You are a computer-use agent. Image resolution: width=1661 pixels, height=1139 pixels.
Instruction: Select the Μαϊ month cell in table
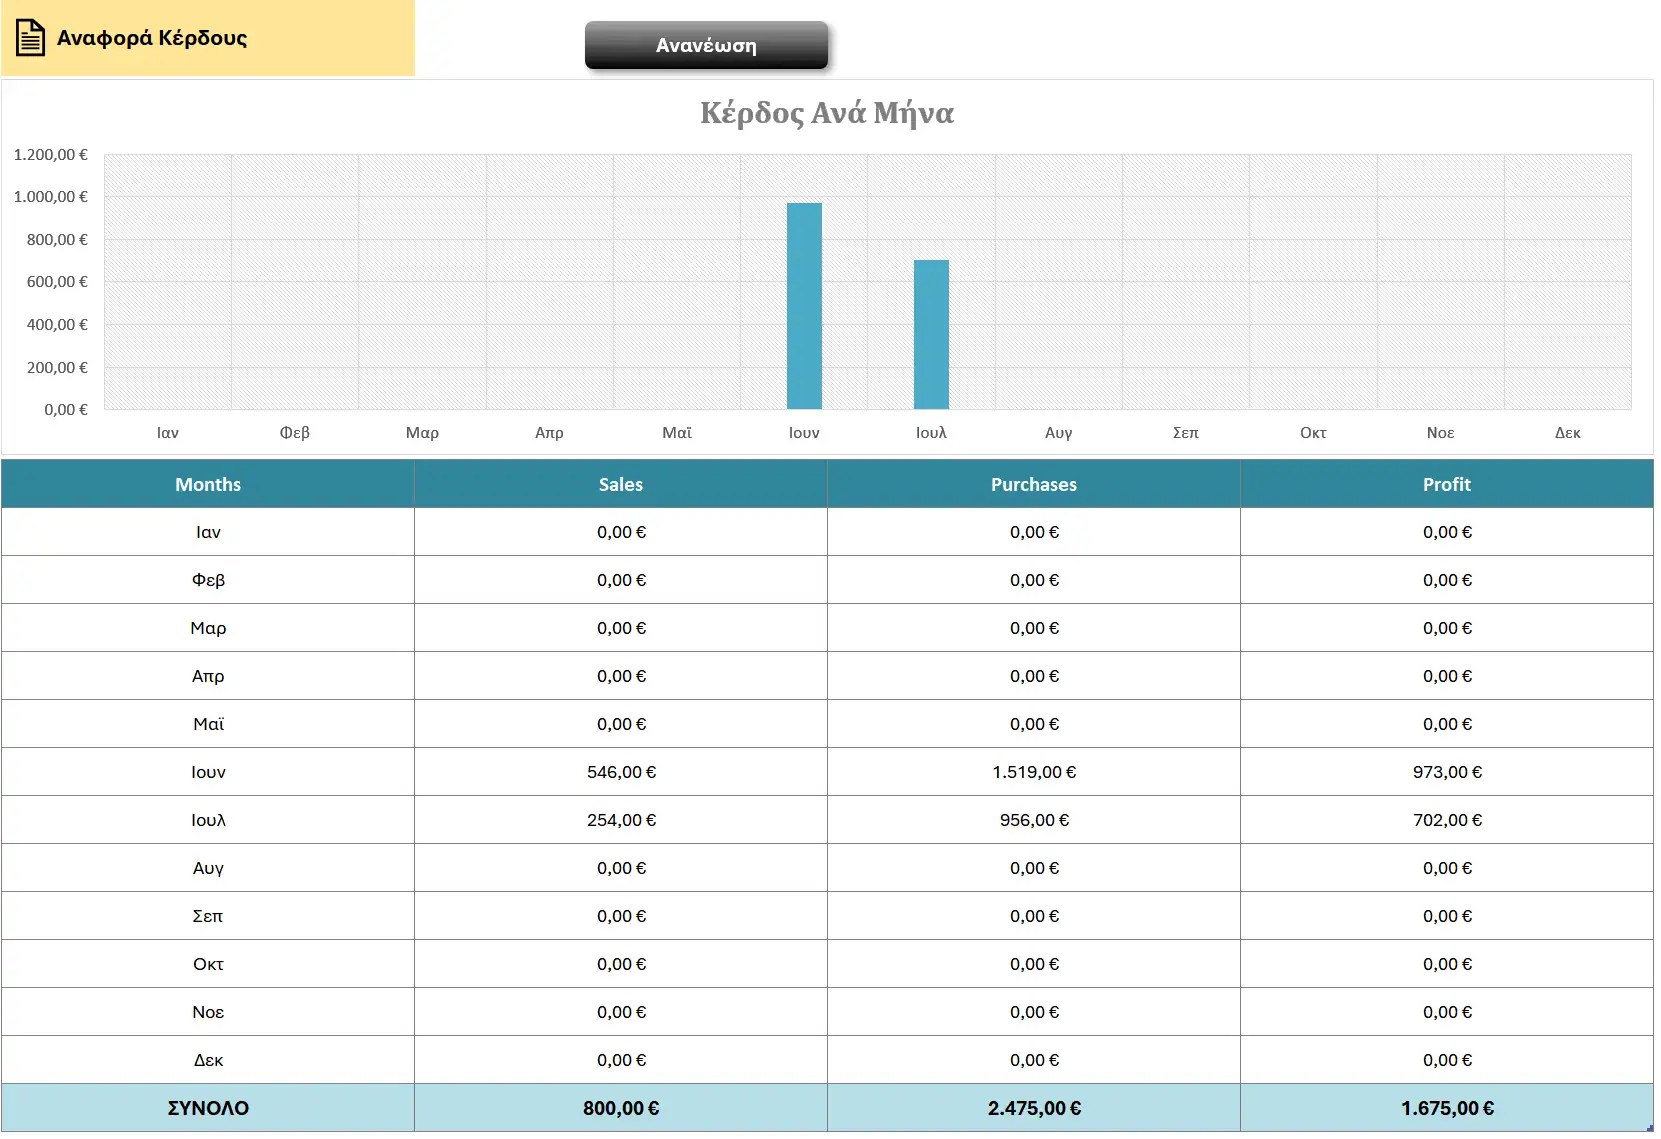pyautogui.click(x=208, y=724)
